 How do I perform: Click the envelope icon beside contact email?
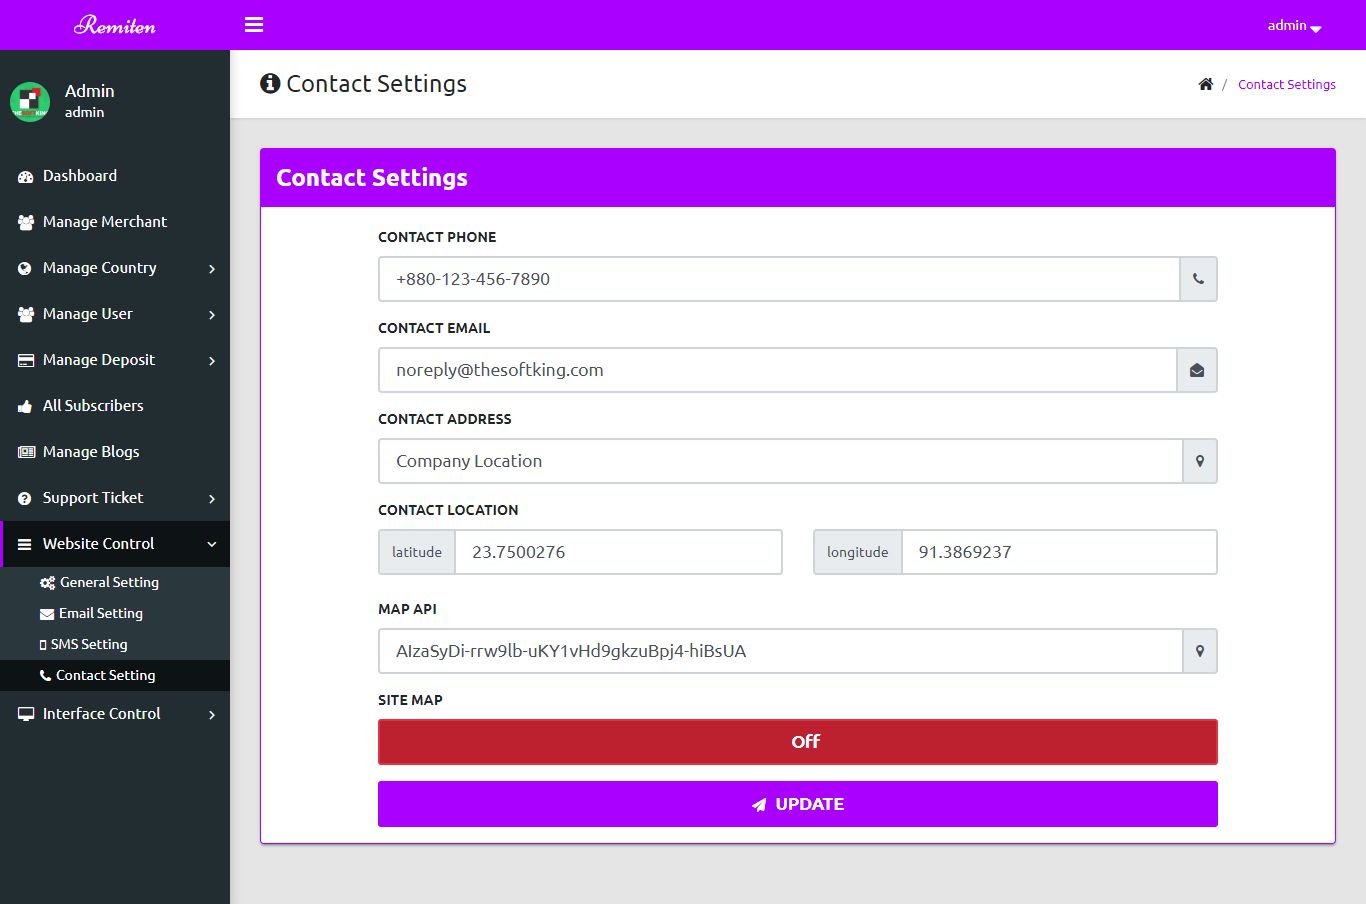[1197, 370]
